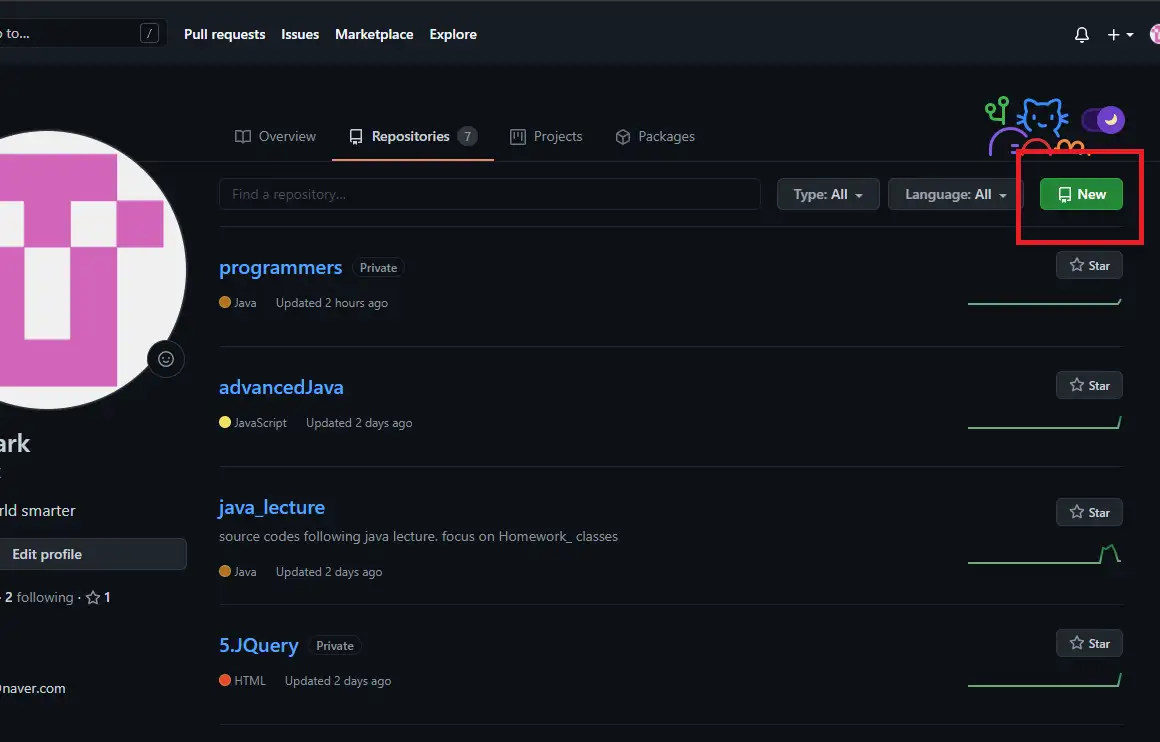Toggle the dark mode moon switch
The height and width of the screenshot is (742, 1160).
[1103, 120]
